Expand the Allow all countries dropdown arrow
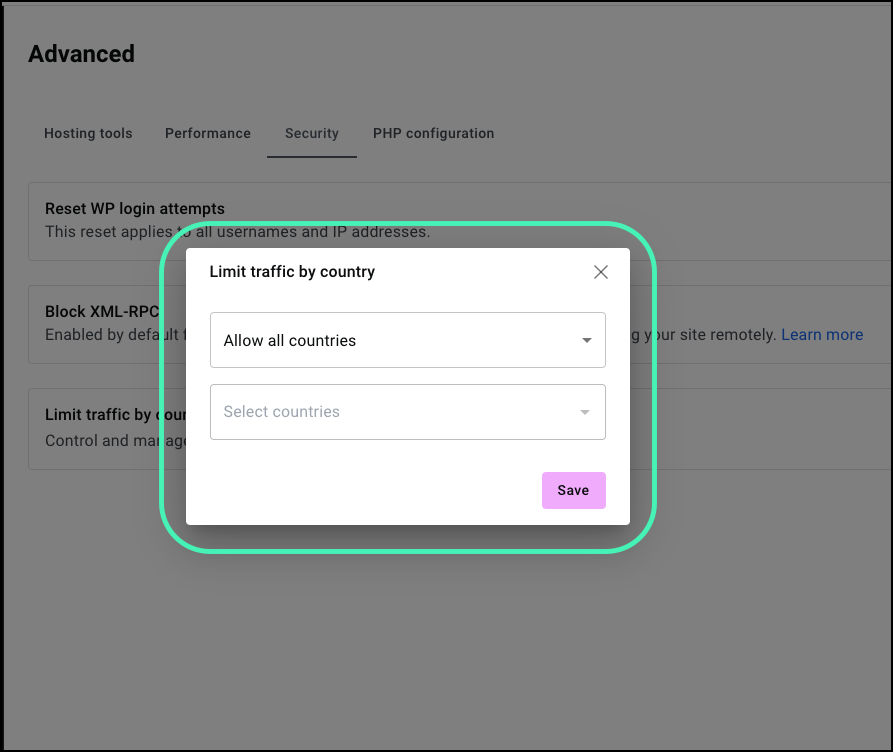Image resolution: width=893 pixels, height=752 pixels. point(586,340)
